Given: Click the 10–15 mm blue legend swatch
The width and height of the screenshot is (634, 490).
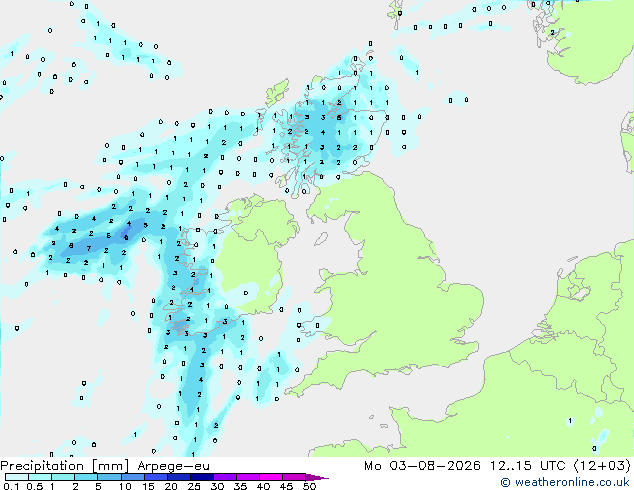Looking at the screenshot, I should coord(132,477).
